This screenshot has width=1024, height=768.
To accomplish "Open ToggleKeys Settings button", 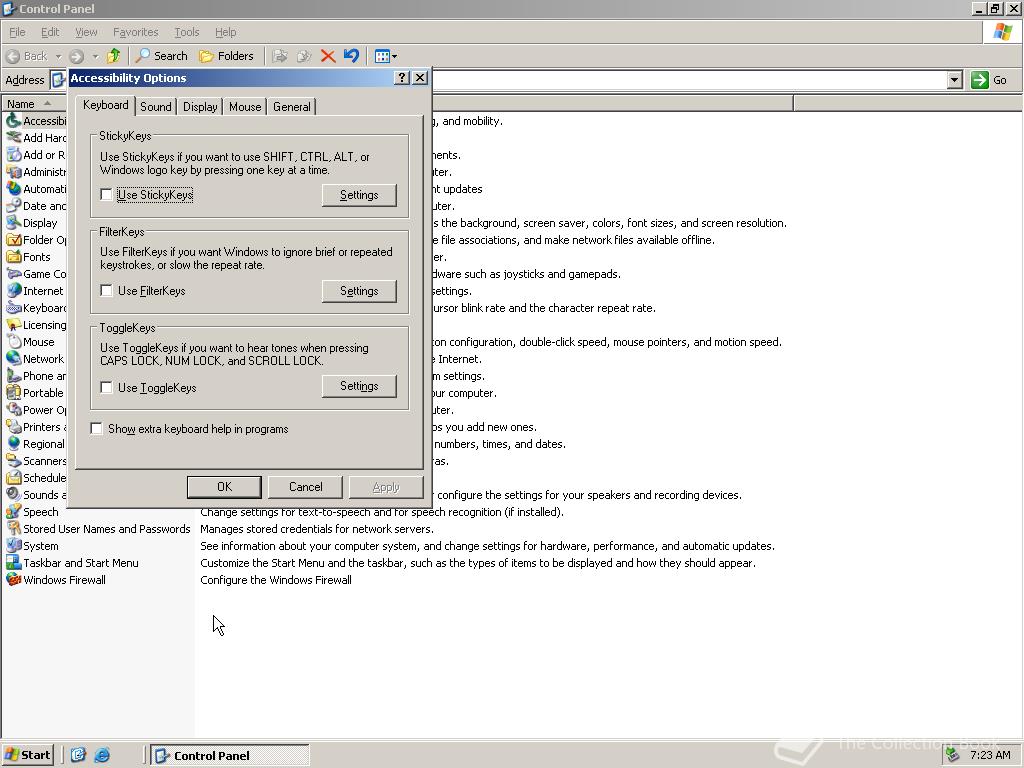I will tap(359, 386).
